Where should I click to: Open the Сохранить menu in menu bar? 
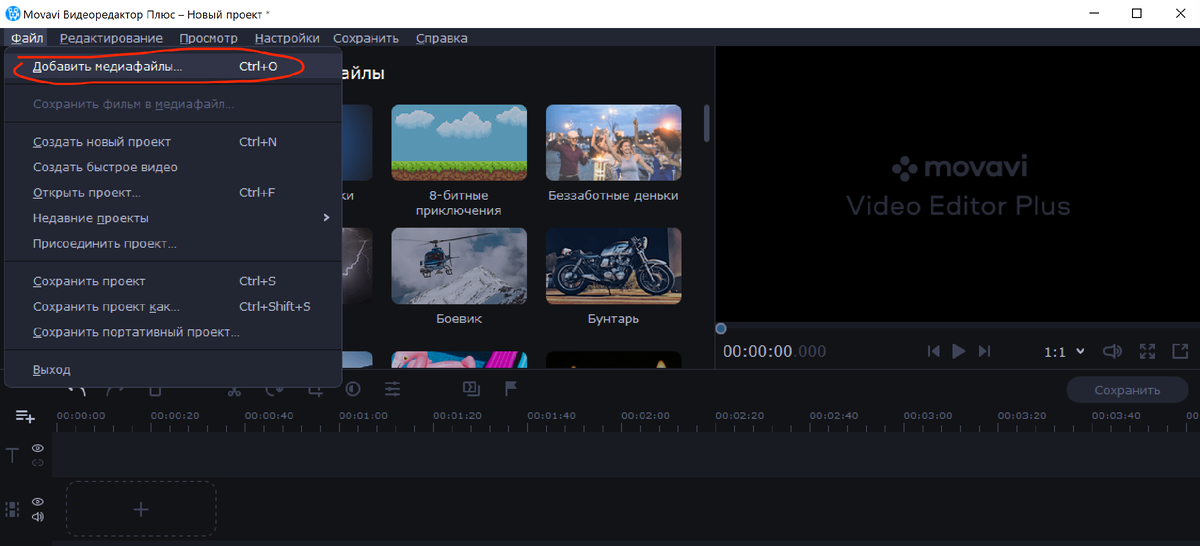coord(366,38)
